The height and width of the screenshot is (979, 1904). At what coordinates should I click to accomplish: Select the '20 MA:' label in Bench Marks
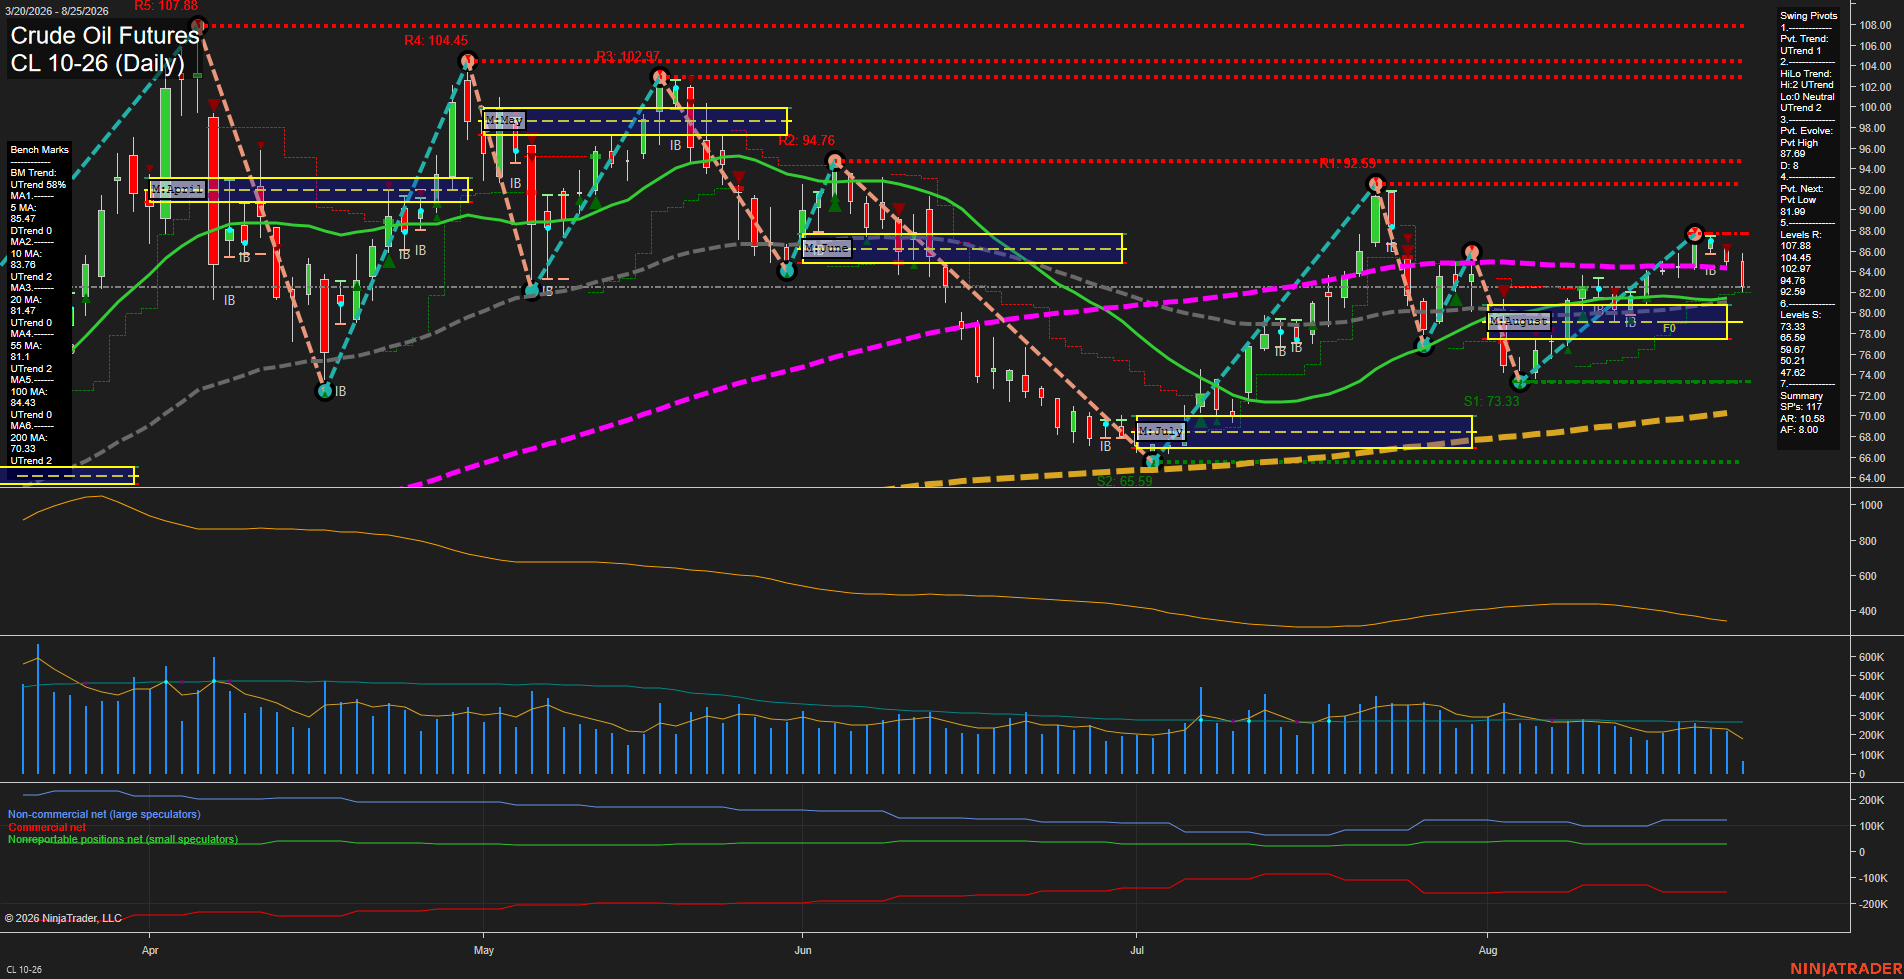click(26, 300)
